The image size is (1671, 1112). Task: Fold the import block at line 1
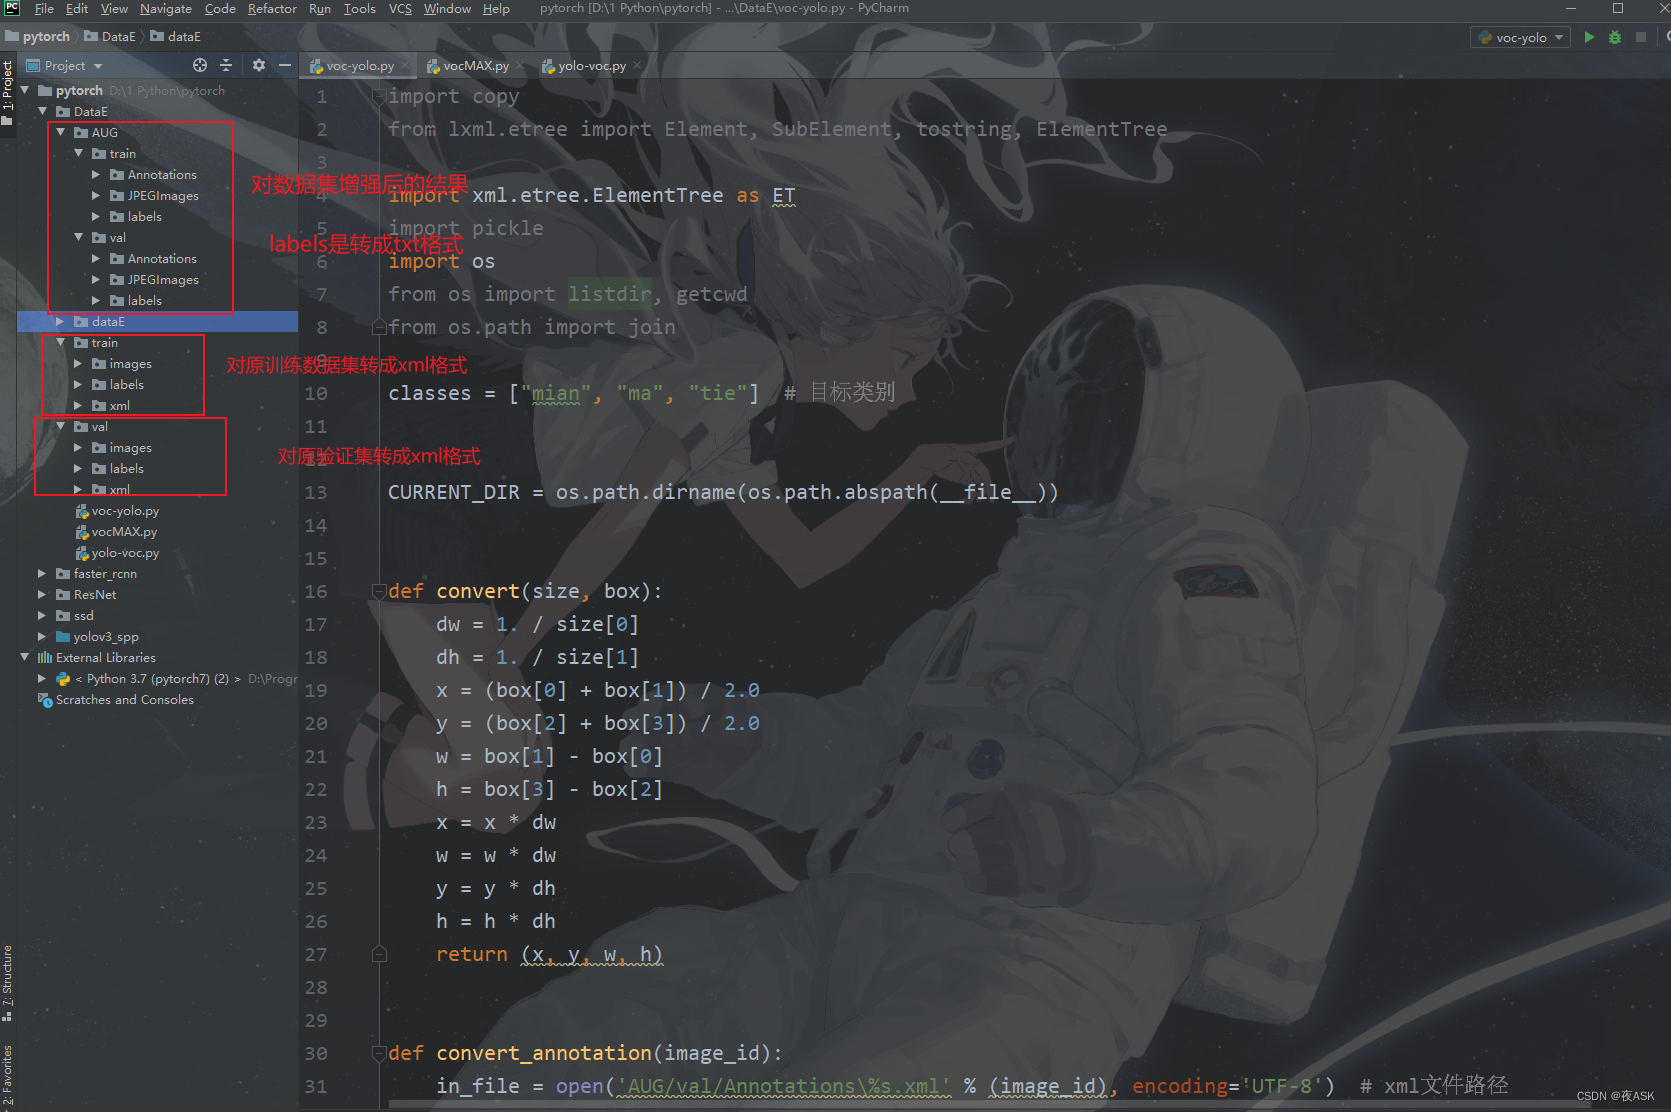[379, 96]
